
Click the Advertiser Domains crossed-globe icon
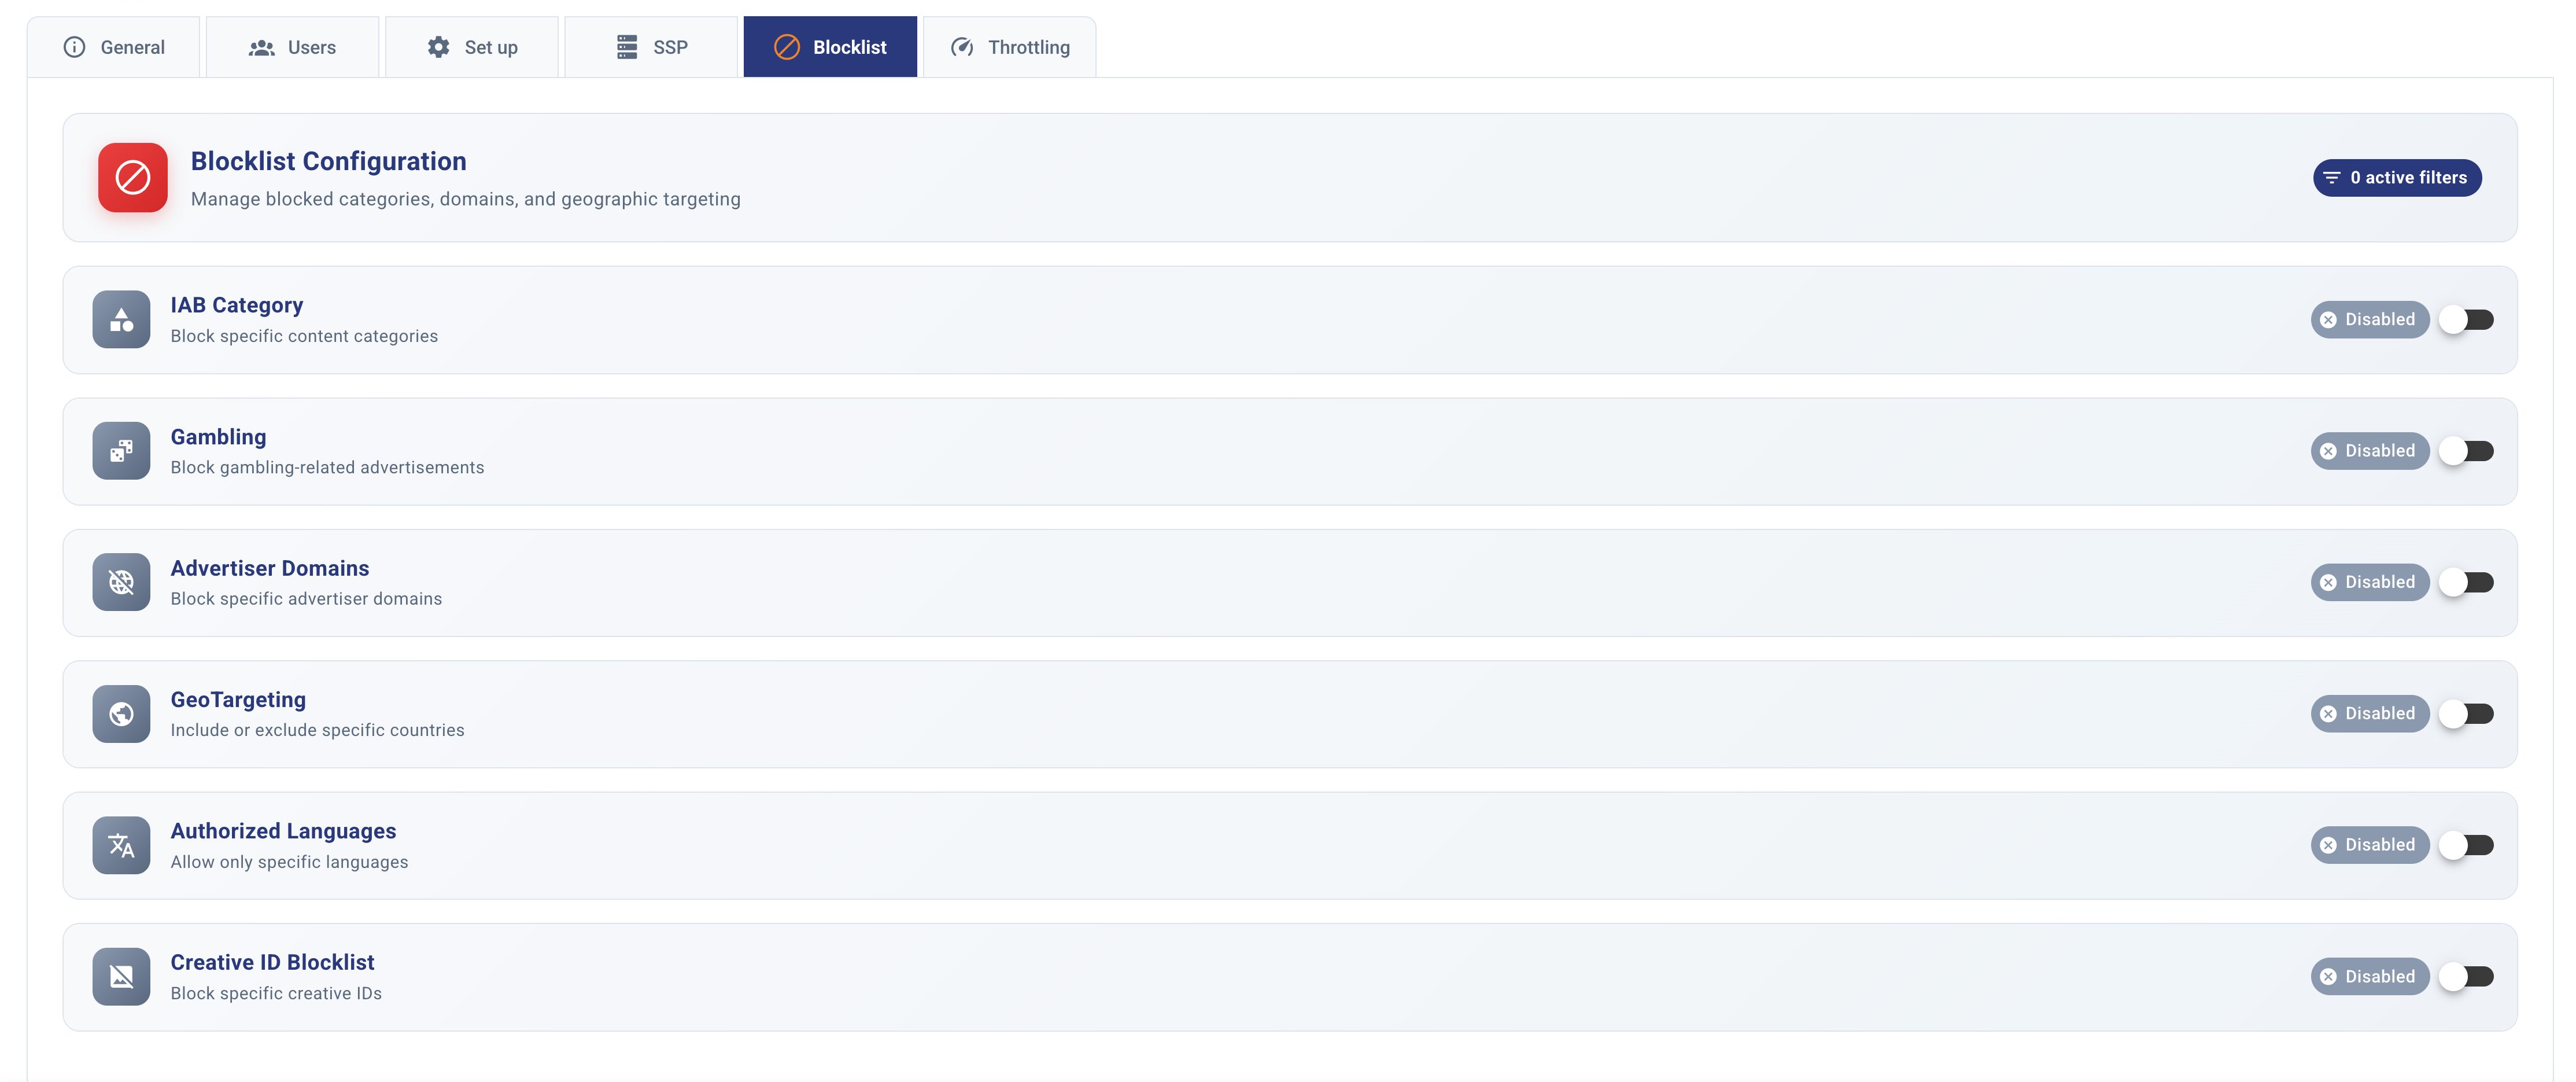[121, 582]
